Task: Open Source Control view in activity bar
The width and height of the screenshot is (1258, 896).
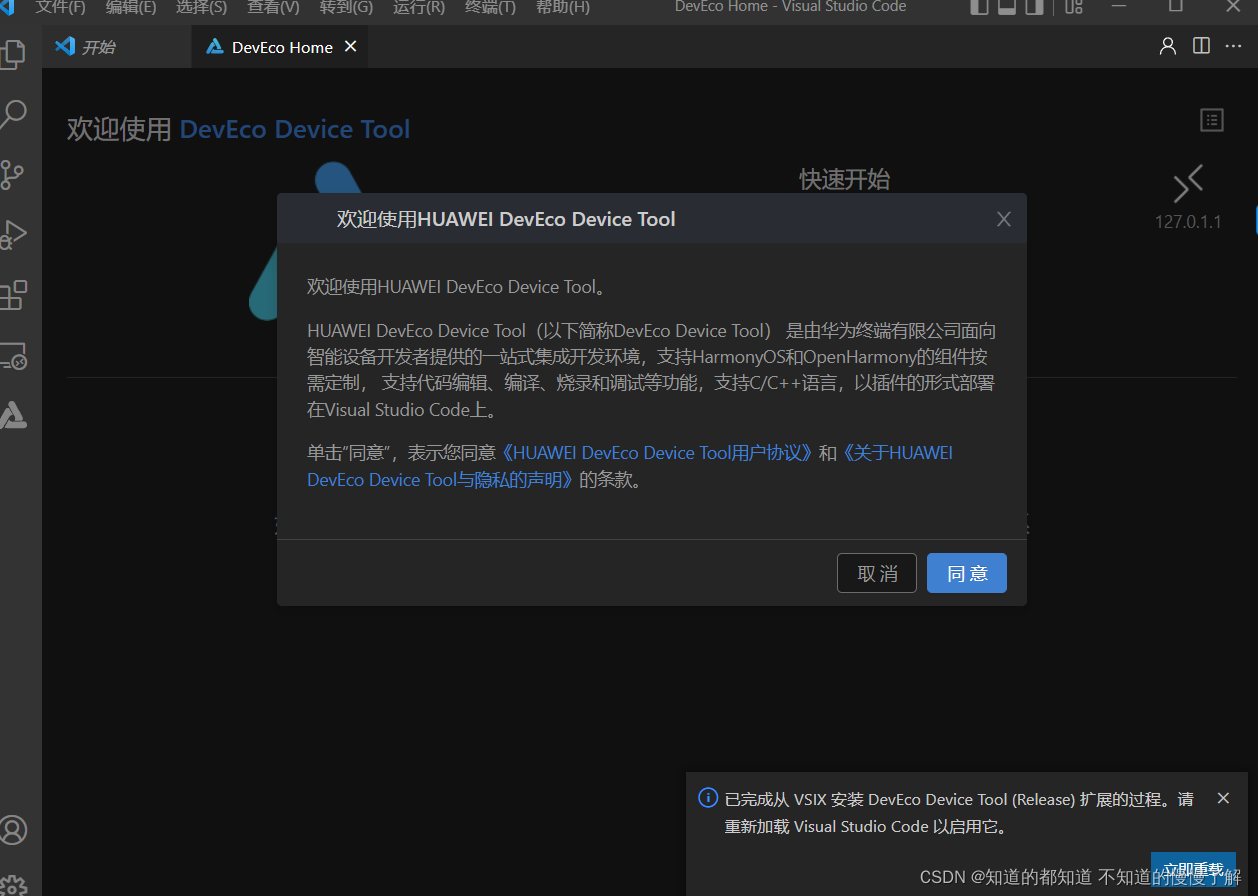Action: coord(12,175)
